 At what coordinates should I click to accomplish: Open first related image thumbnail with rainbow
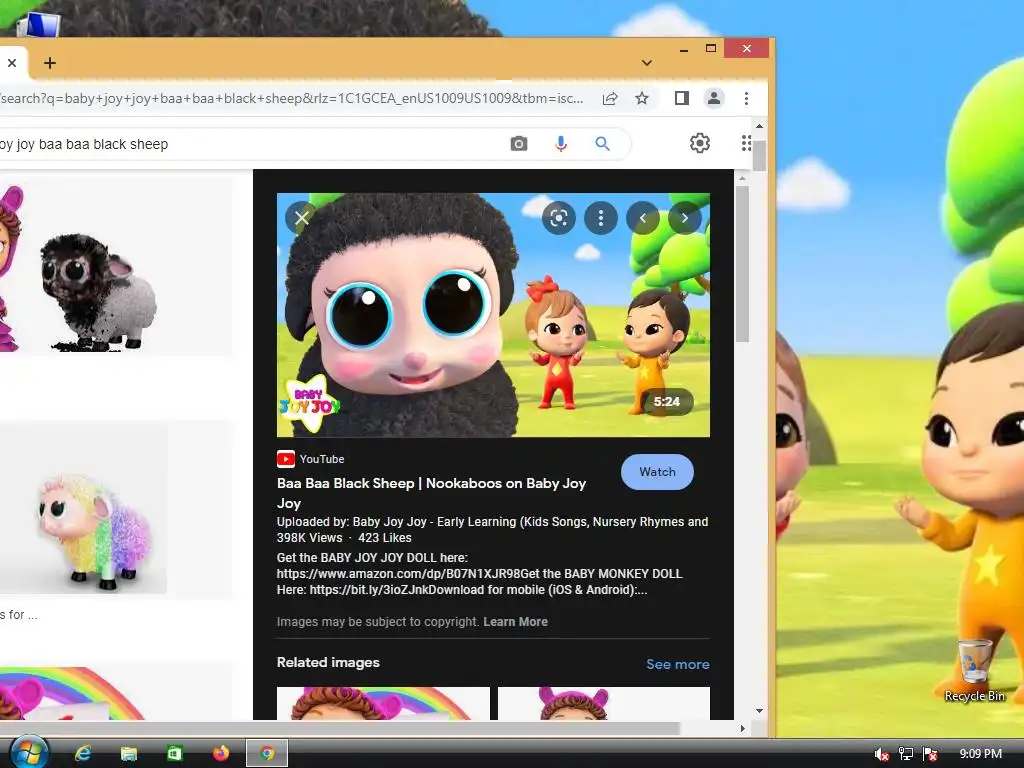383,703
